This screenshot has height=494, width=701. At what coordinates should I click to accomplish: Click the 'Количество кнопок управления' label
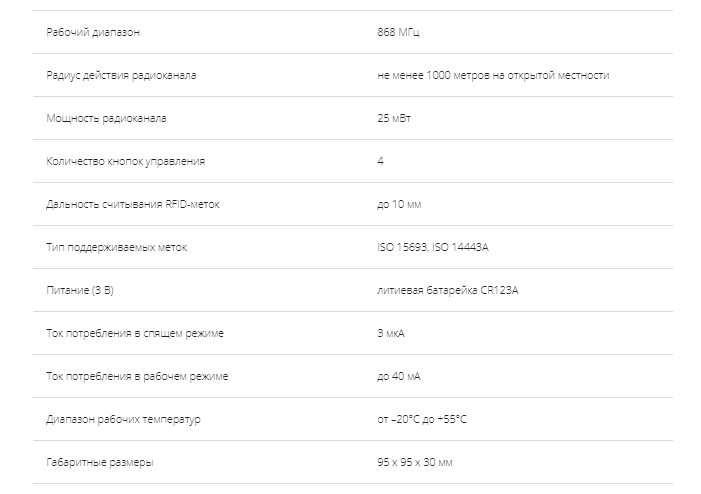pyautogui.click(x=126, y=161)
